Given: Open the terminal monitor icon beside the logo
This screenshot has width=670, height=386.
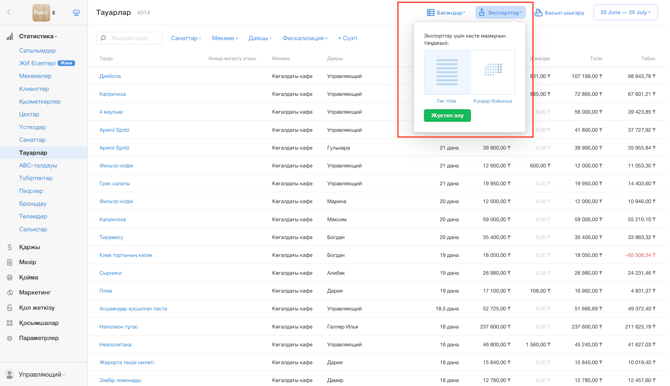Looking at the screenshot, I should pos(76,13).
